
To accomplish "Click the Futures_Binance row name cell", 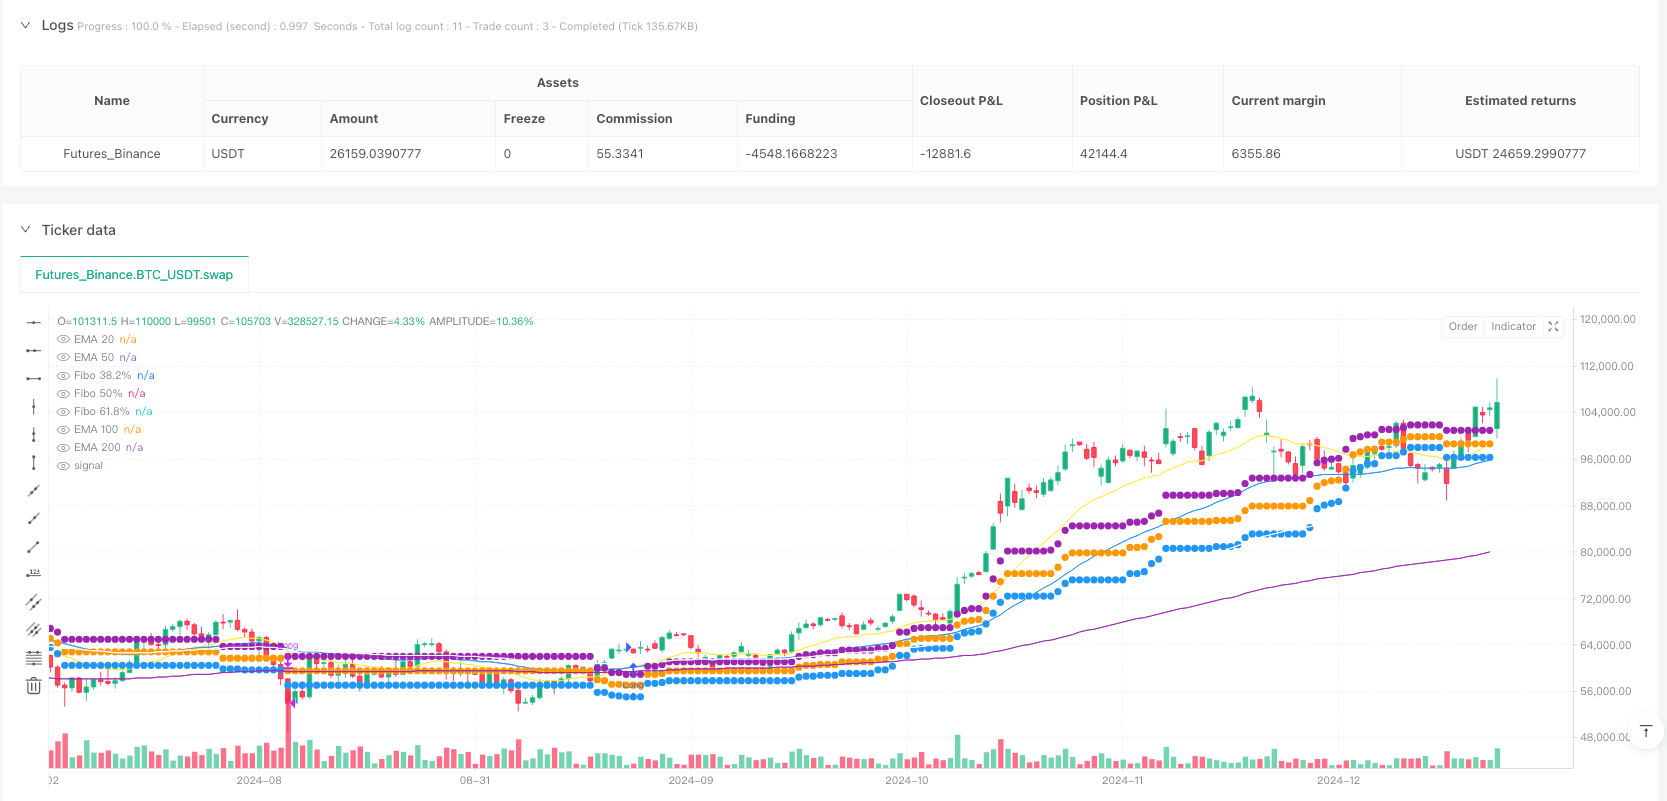I will [x=112, y=154].
